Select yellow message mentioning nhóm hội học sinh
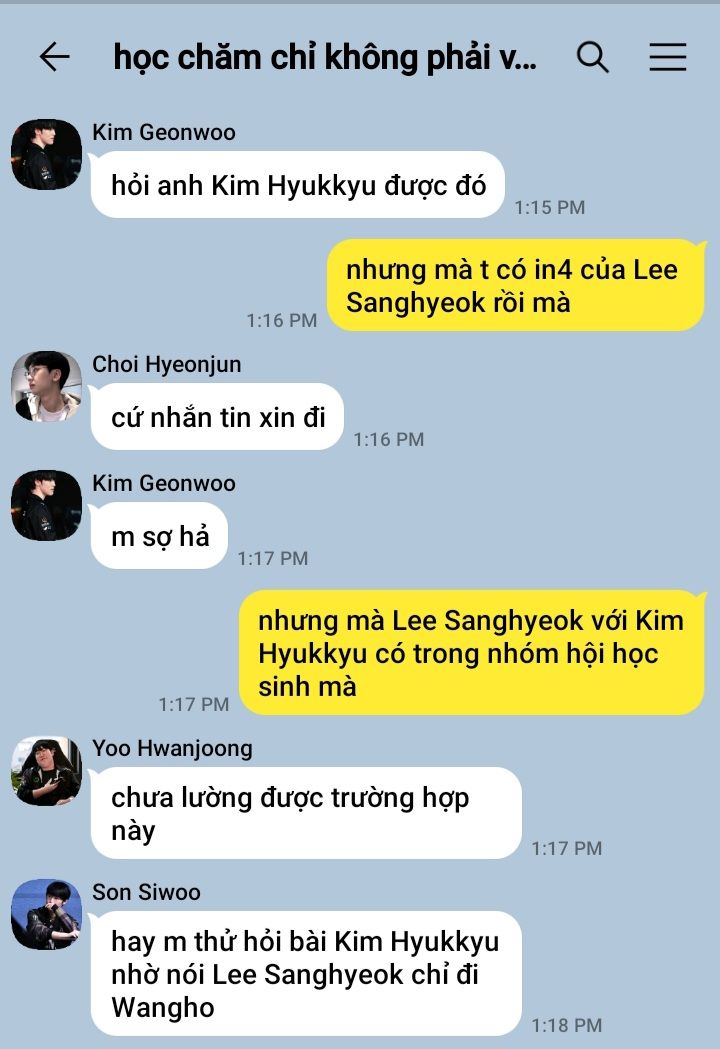720x1049 pixels. pos(472,653)
